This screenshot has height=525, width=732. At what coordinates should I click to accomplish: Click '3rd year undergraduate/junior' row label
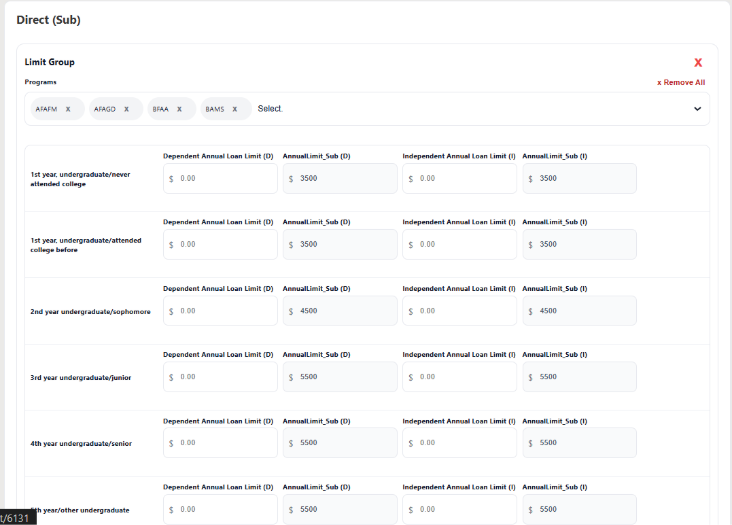pyautogui.click(x=81, y=378)
